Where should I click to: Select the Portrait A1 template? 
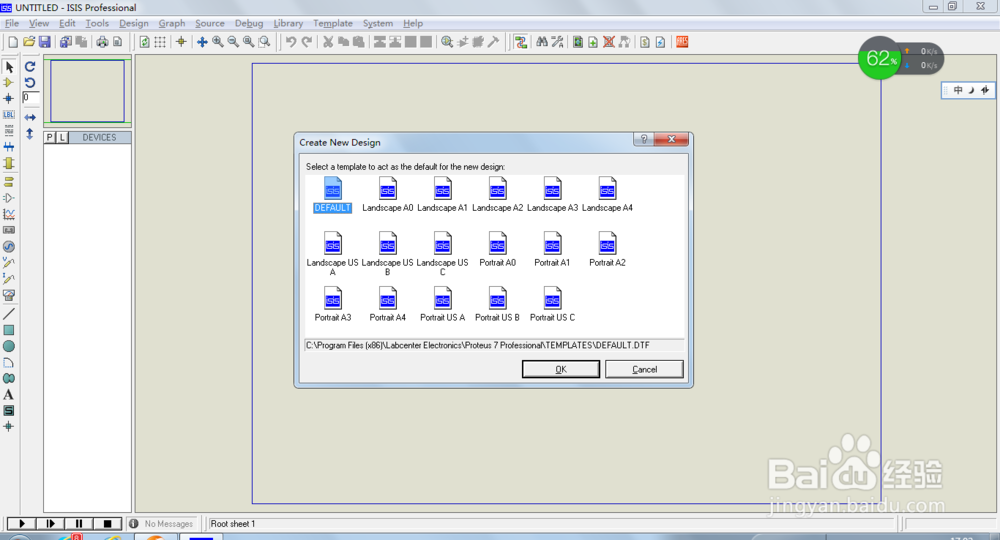tap(552, 250)
